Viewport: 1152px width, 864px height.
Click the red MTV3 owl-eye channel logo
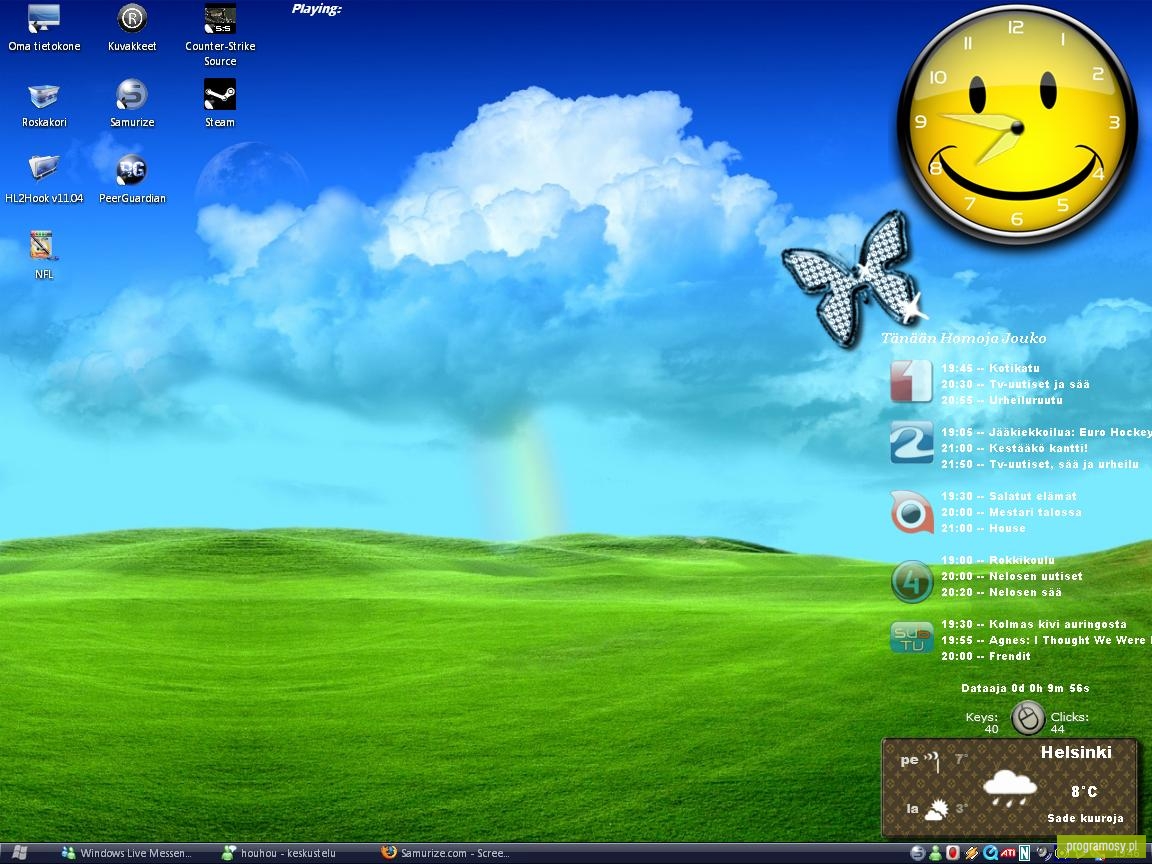pos(912,512)
